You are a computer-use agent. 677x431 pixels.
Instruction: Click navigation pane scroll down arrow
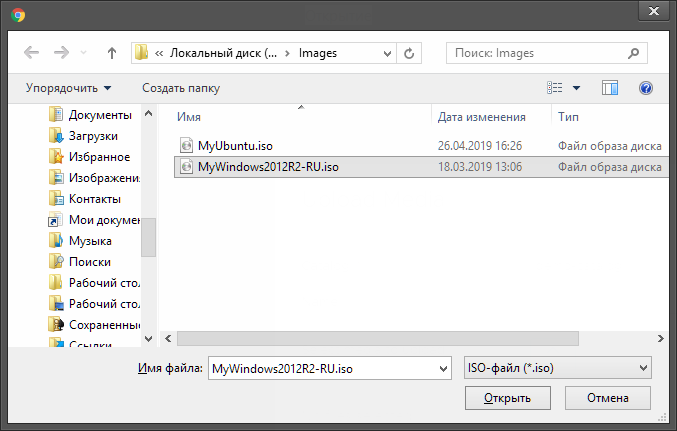148,339
